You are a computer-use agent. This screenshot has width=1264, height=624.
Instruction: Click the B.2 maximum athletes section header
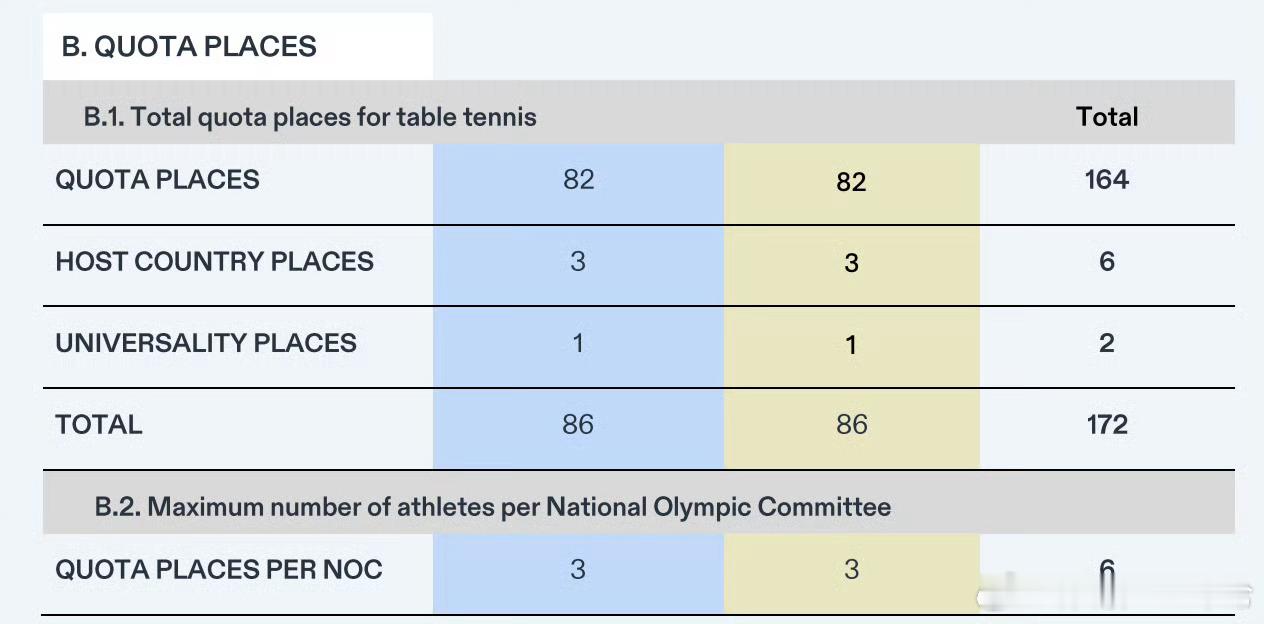coord(492,507)
